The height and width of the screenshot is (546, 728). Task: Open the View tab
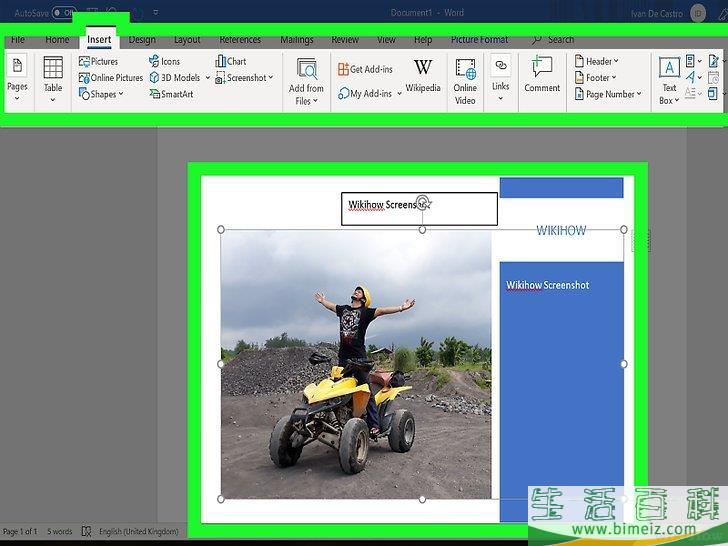386,40
